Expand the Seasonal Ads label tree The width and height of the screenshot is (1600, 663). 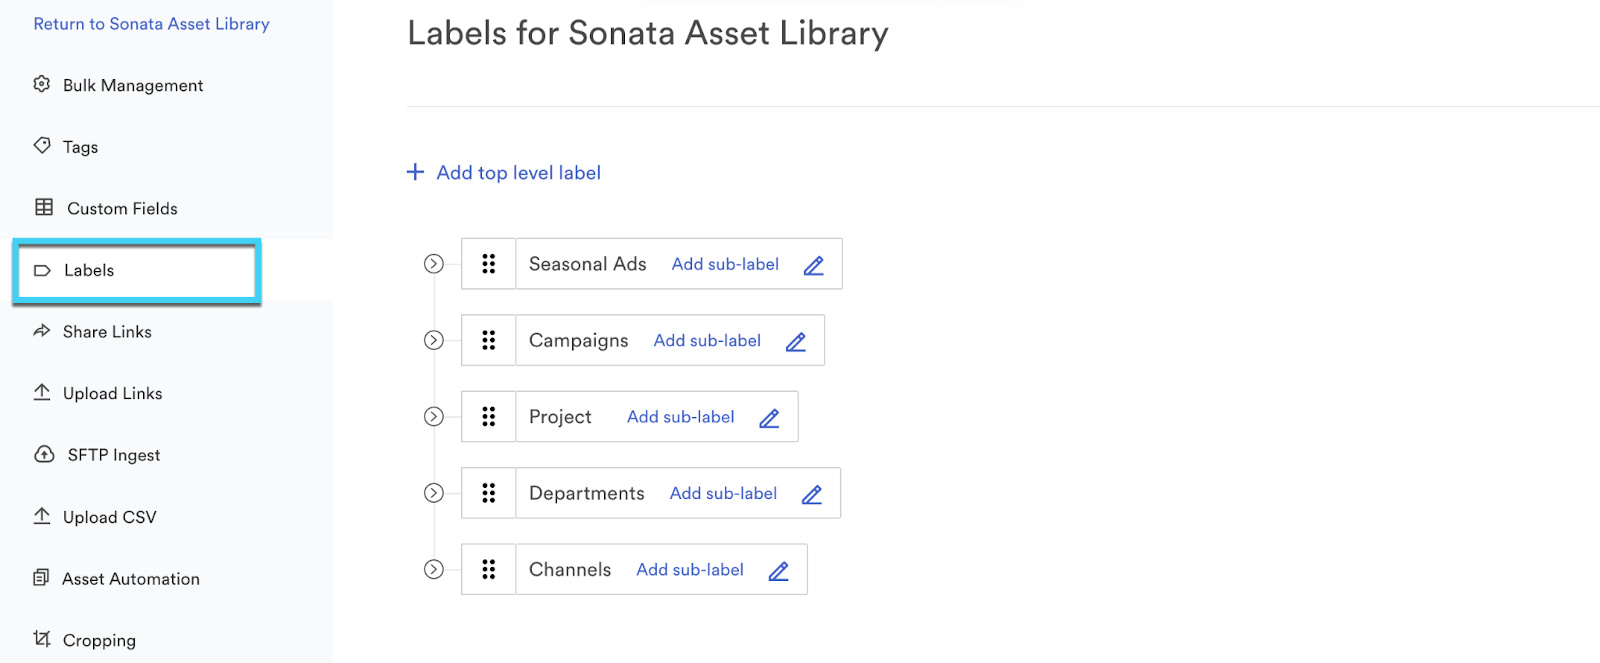pos(434,264)
